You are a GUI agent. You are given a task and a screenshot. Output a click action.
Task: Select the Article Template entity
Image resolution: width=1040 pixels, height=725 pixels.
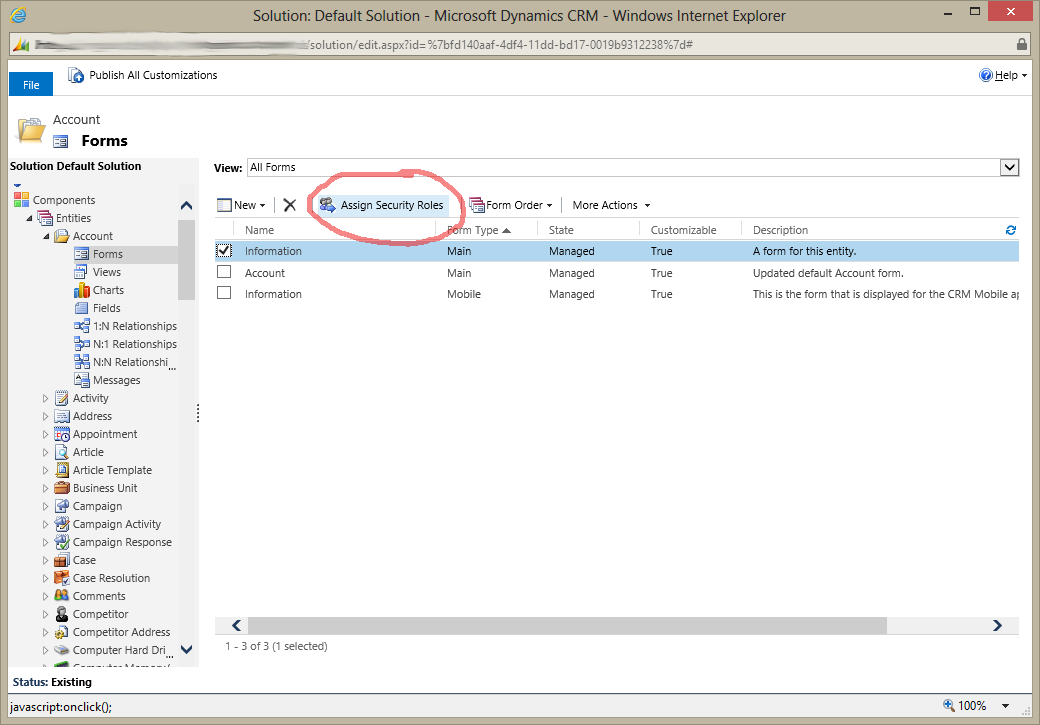tap(112, 470)
